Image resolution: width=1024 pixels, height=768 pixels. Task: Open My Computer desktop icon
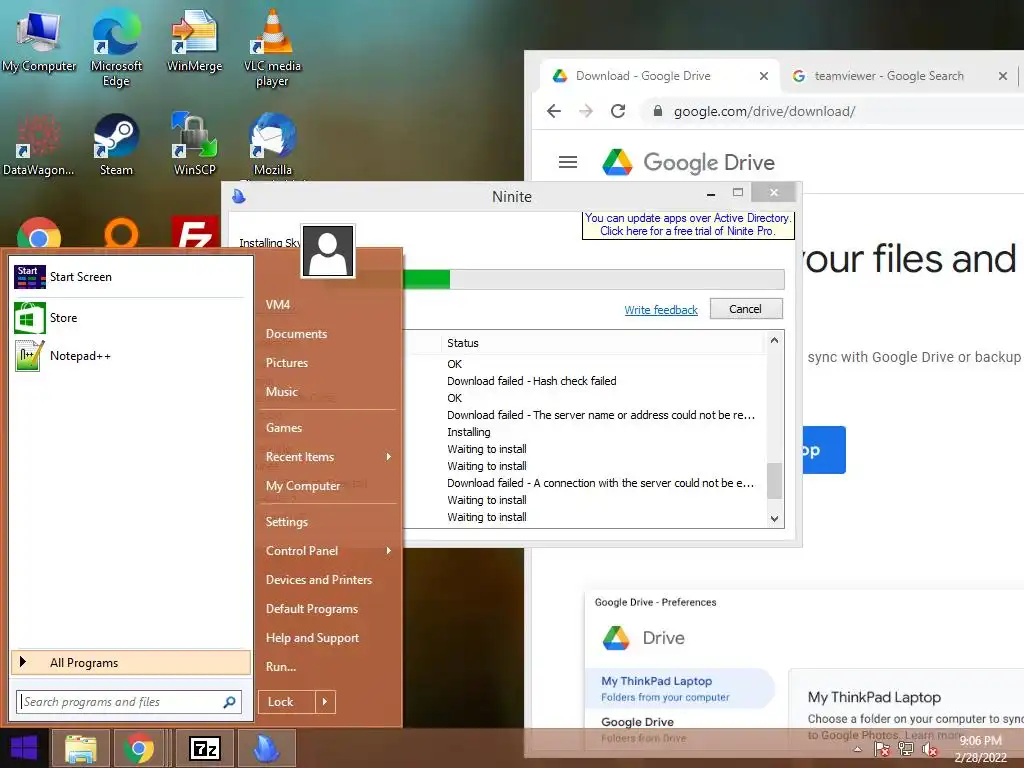click(x=39, y=41)
